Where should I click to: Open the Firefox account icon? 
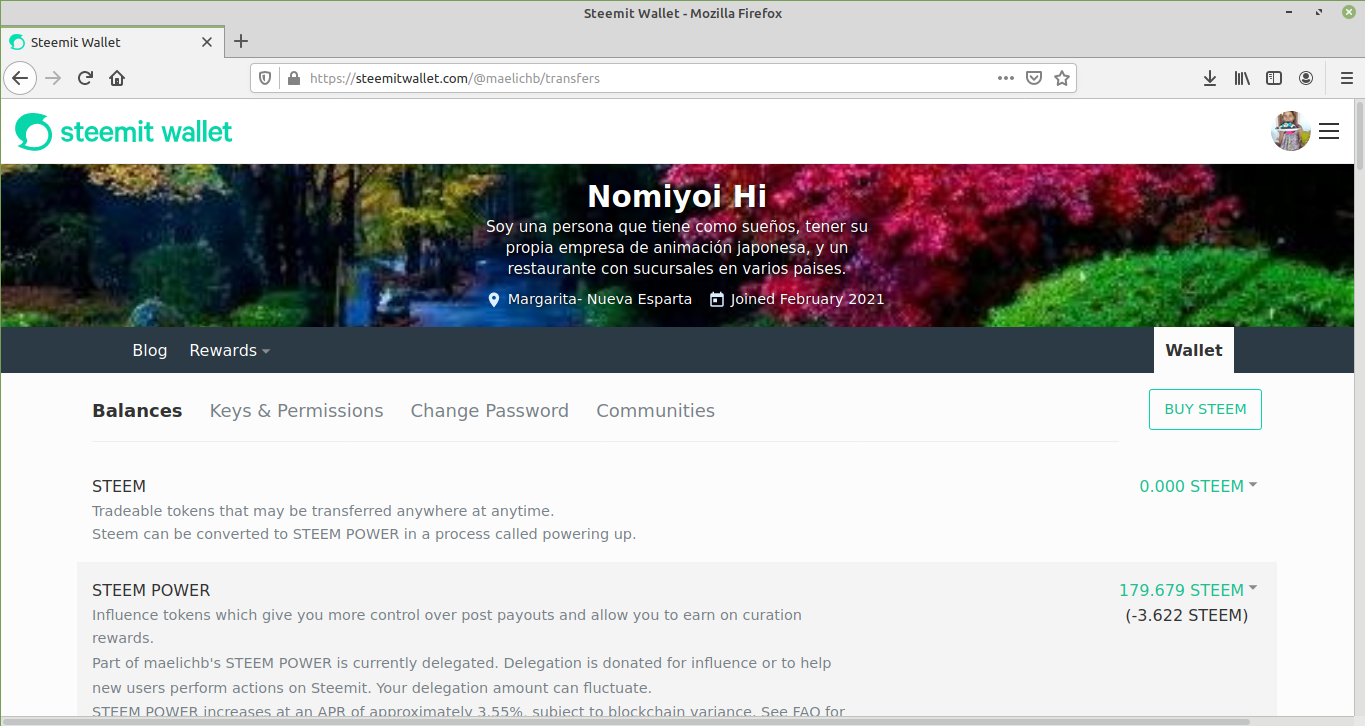[1306, 78]
